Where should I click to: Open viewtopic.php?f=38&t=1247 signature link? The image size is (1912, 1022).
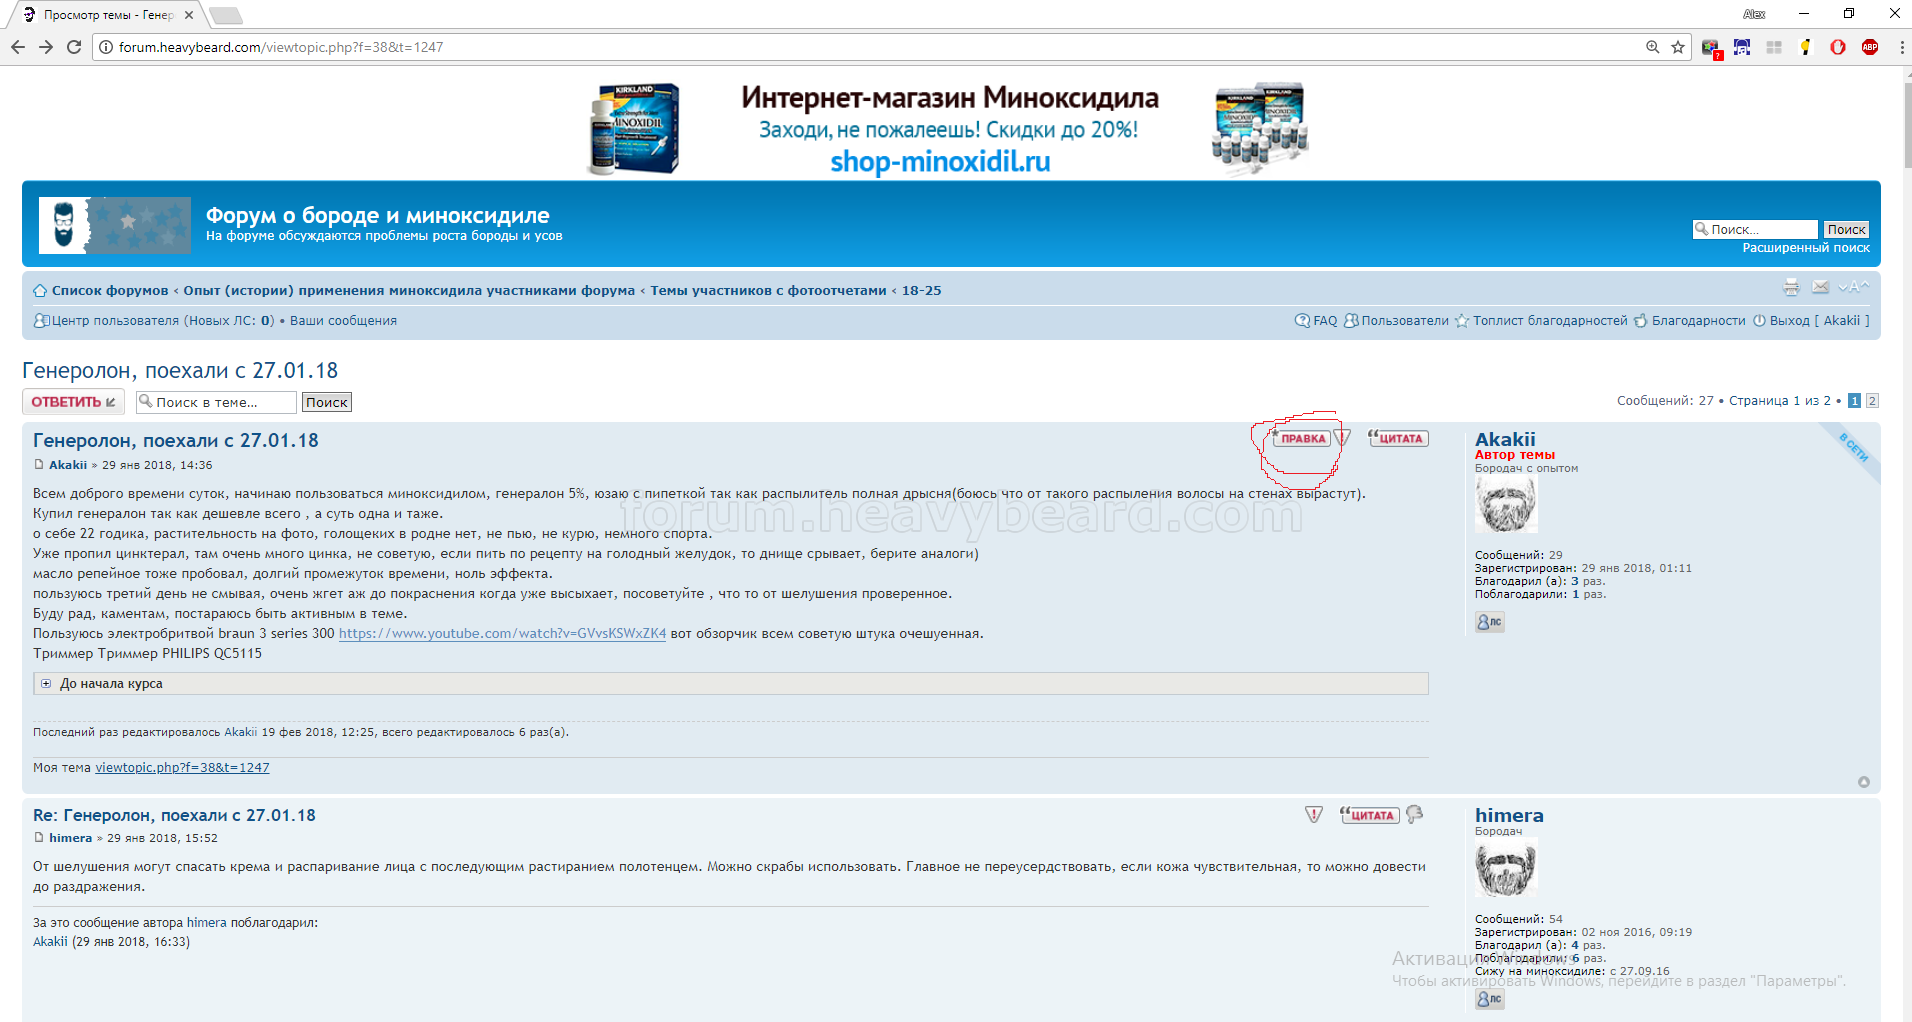coord(182,768)
